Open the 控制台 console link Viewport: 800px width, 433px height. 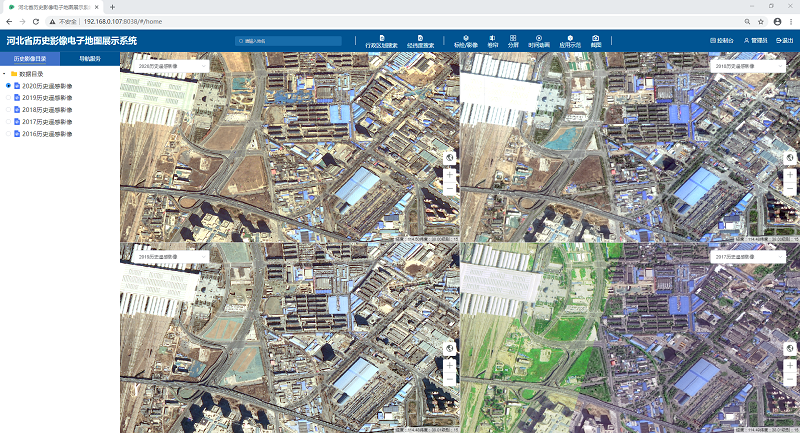(x=721, y=41)
